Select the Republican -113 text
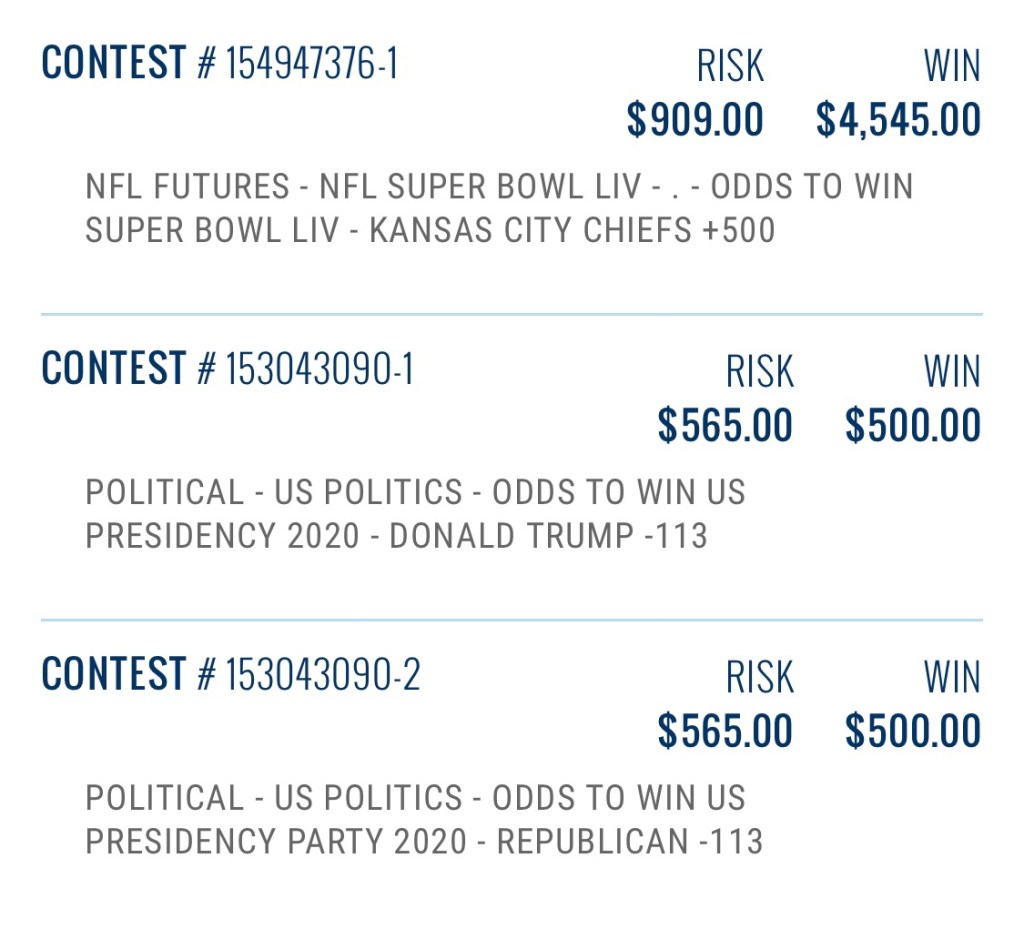The height and width of the screenshot is (929, 1024). click(x=630, y=842)
